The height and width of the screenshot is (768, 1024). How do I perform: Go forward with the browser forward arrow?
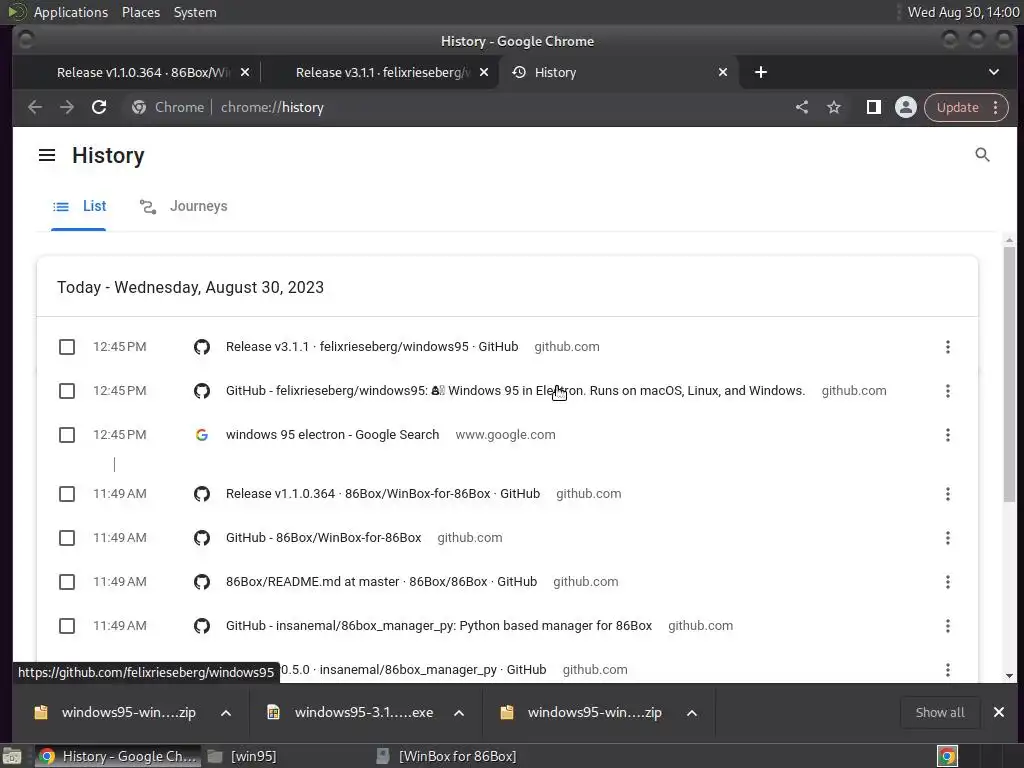click(67, 107)
